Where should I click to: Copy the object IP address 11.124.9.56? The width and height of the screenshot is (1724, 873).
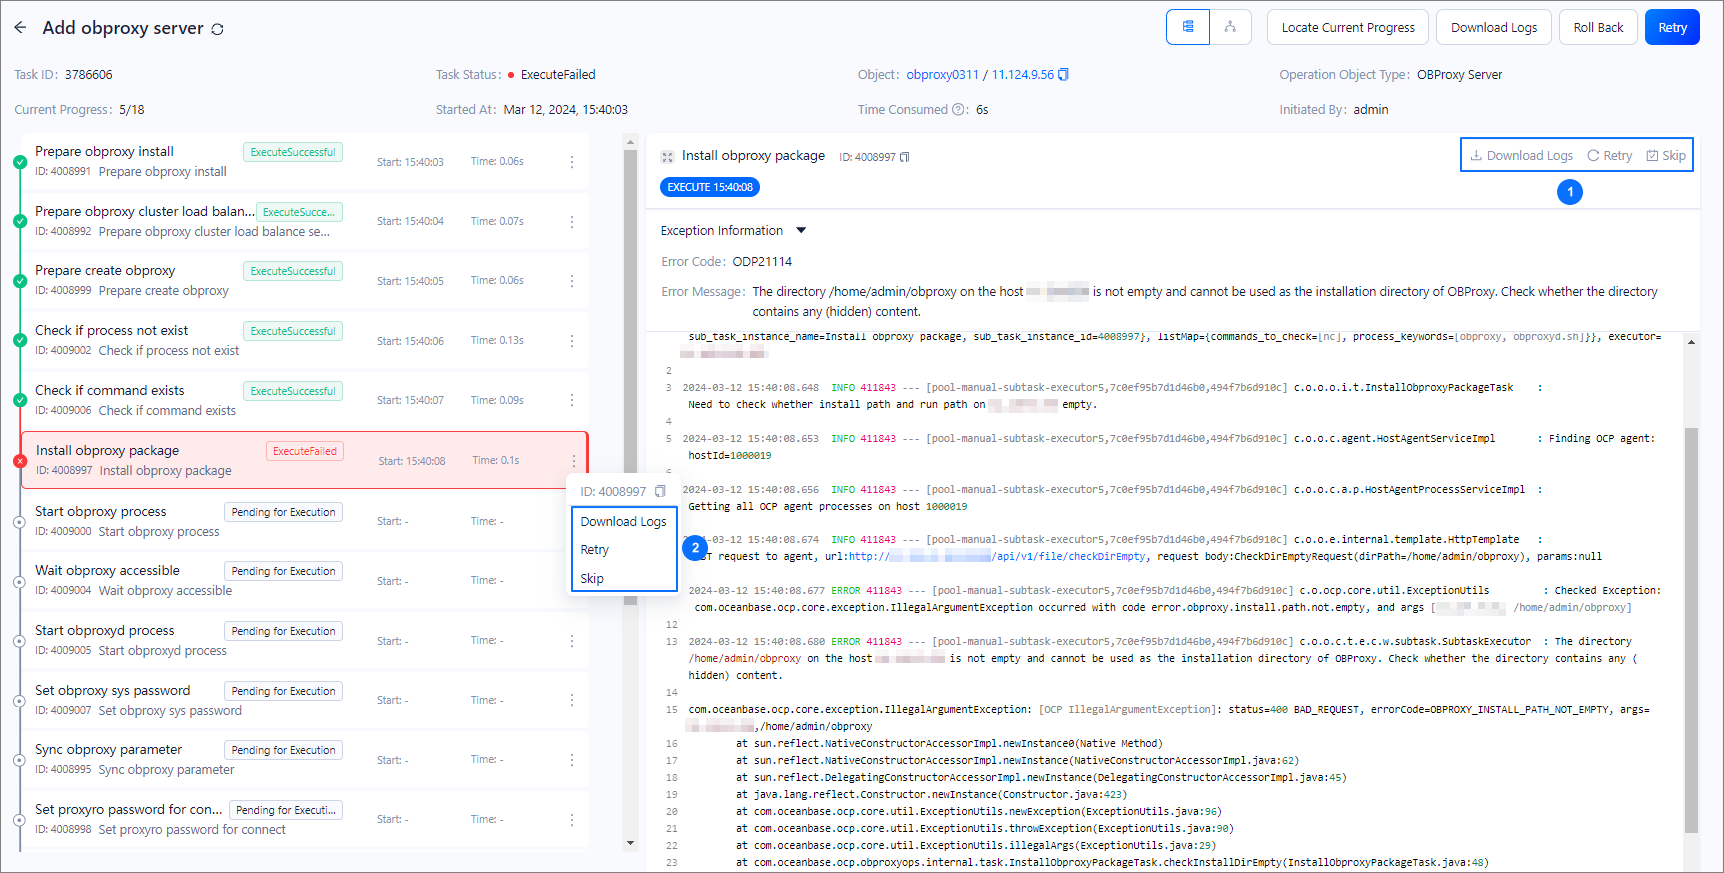coord(1063,75)
